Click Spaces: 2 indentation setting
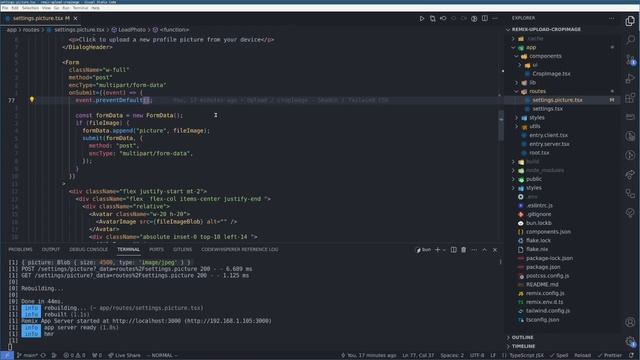Viewport: 640px width, 360px height. click(452, 356)
